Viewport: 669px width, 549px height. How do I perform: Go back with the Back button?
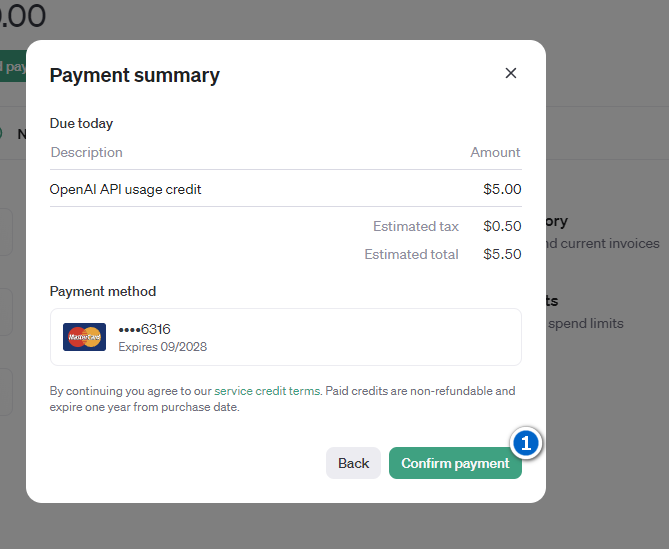click(x=353, y=463)
